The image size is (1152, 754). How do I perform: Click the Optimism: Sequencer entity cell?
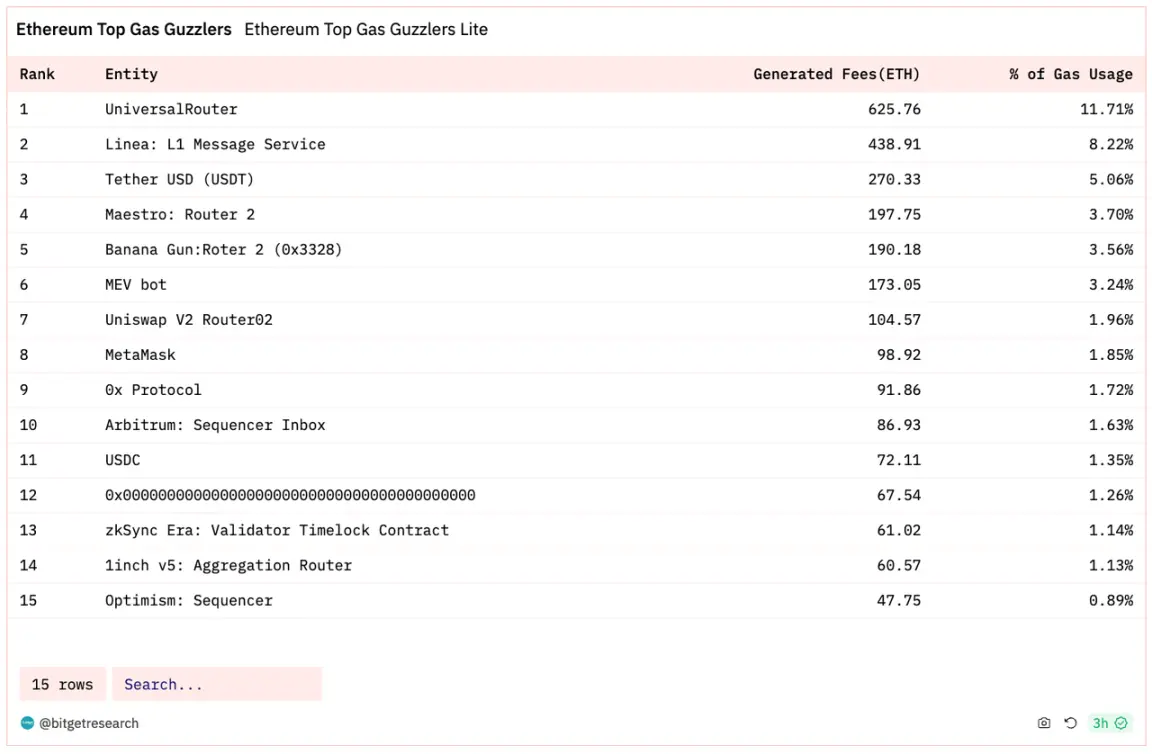pyautogui.click(x=189, y=601)
